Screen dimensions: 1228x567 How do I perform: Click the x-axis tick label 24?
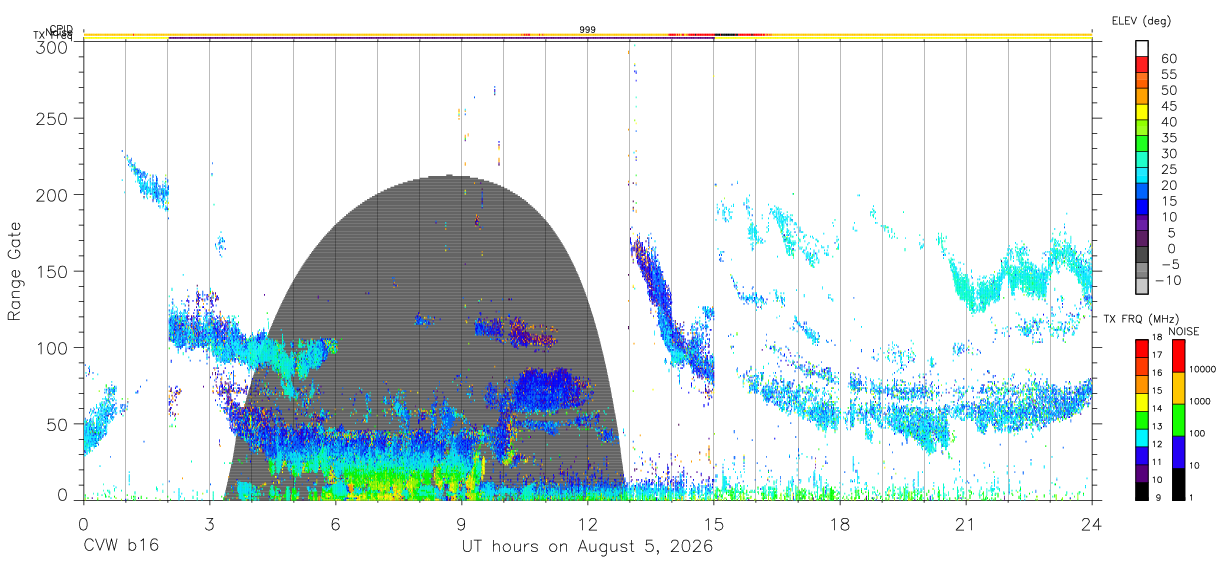coord(1092,523)
